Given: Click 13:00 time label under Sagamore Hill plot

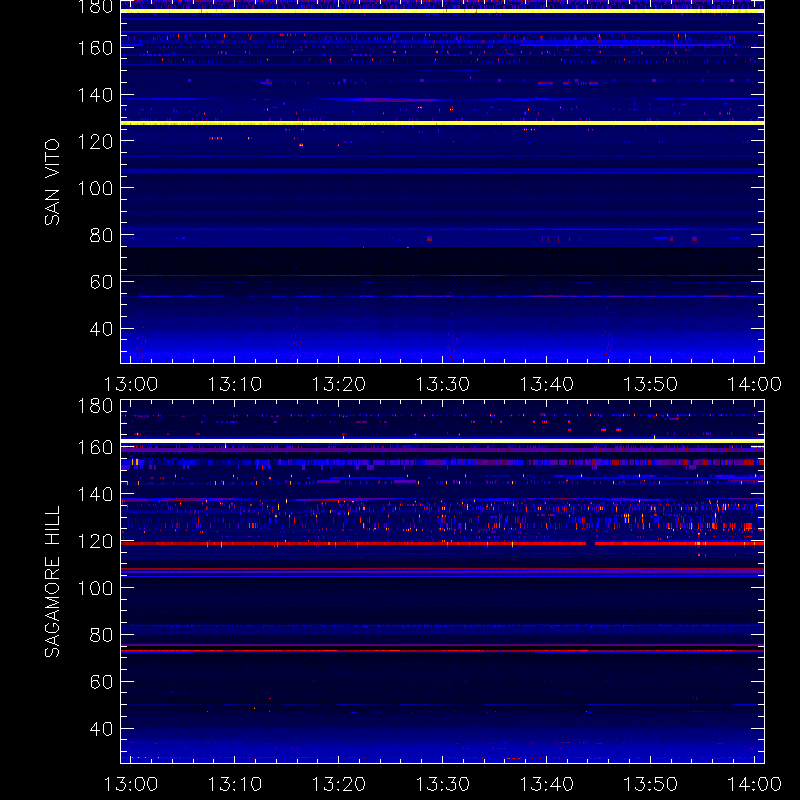Looking at the screenshot, I should click(131, 784).
